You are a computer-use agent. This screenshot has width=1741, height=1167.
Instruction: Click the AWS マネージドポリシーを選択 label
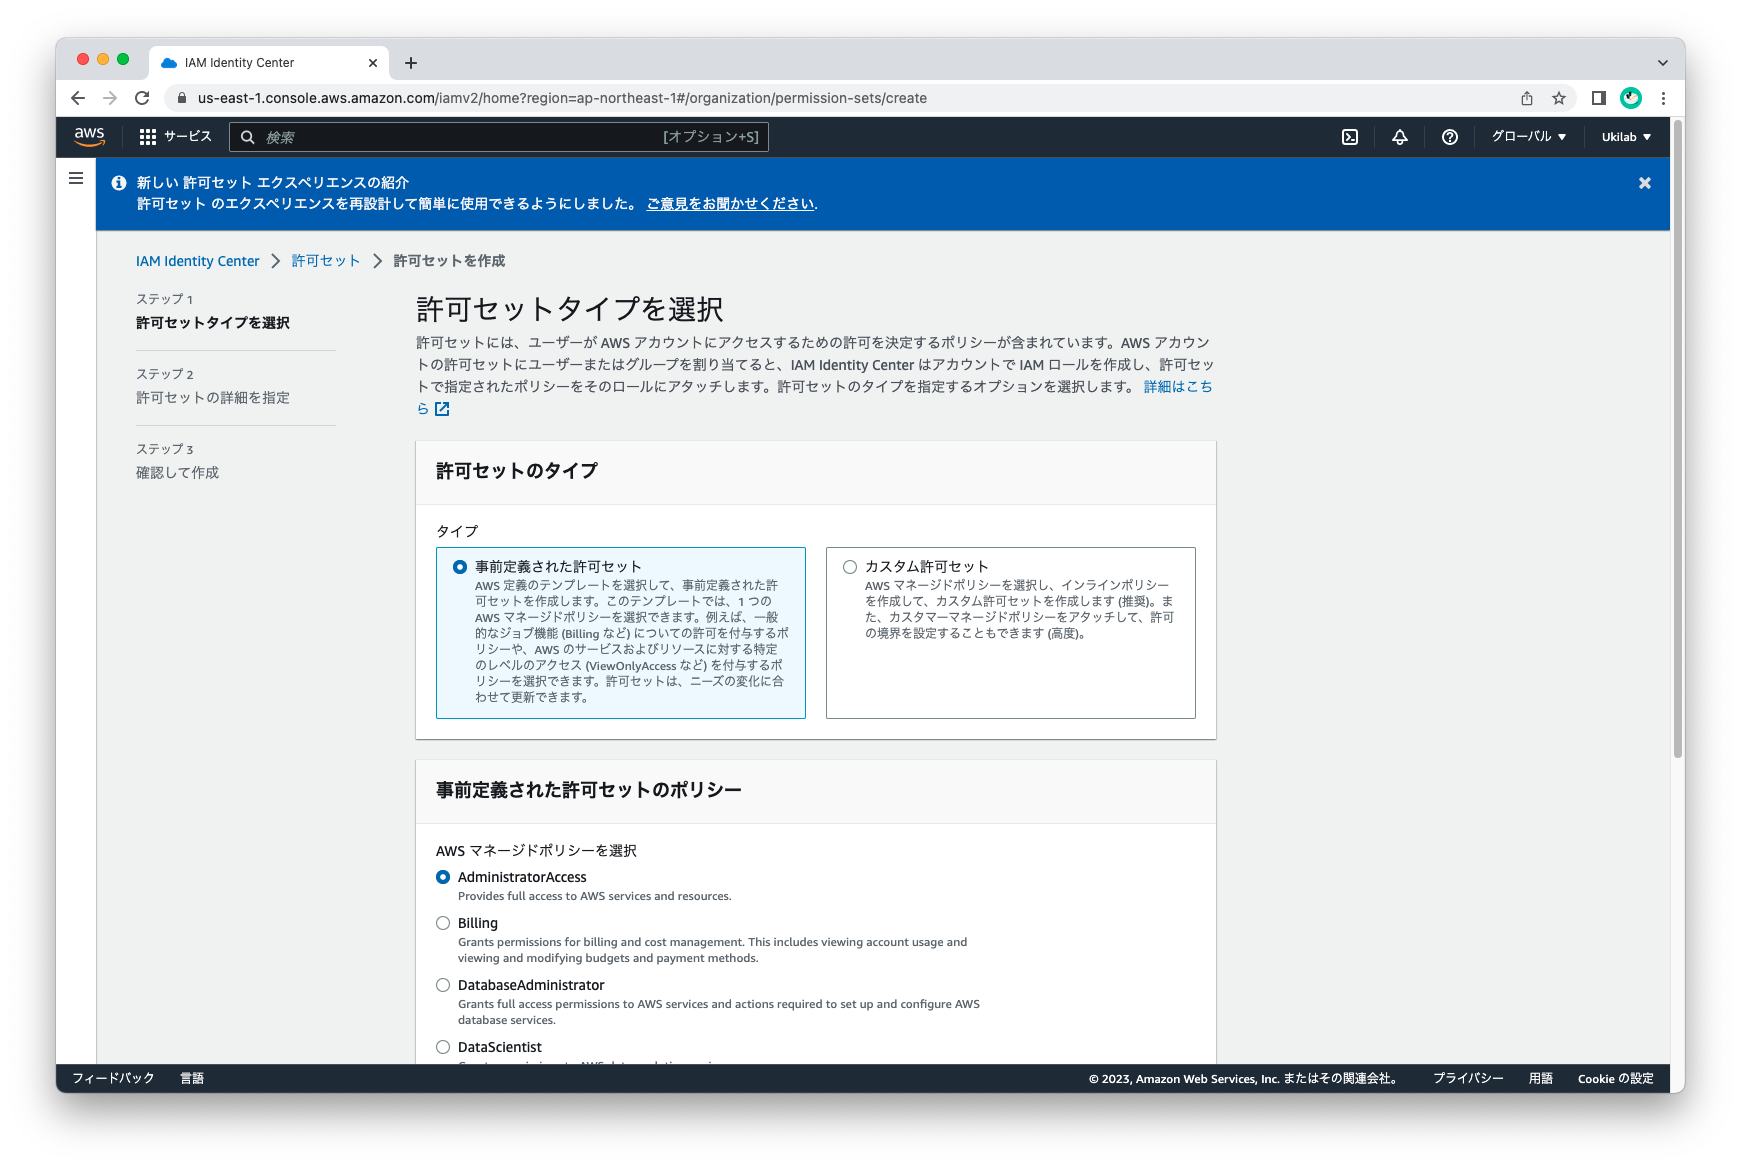(x=536, y=851)
